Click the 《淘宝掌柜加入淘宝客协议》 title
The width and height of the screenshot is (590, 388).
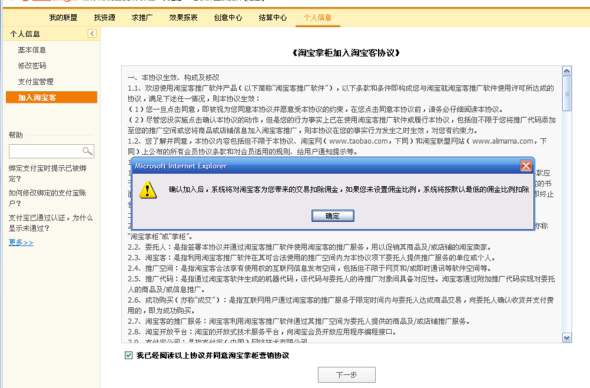pyautogui.click(x=346, y=53)
